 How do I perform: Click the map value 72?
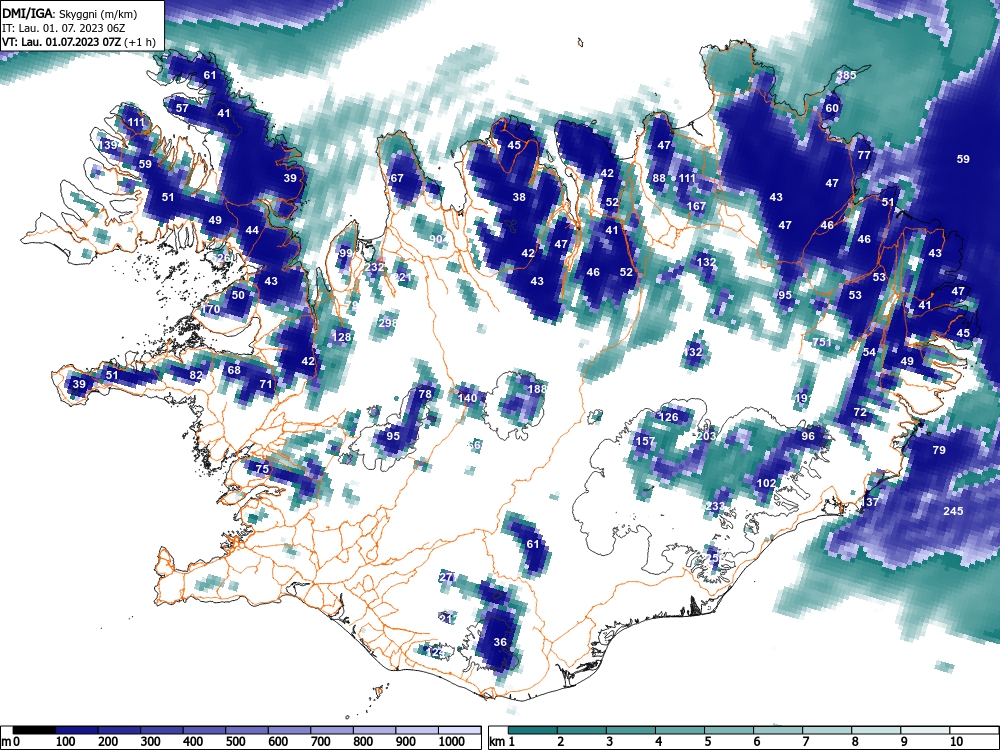[860, 412]
